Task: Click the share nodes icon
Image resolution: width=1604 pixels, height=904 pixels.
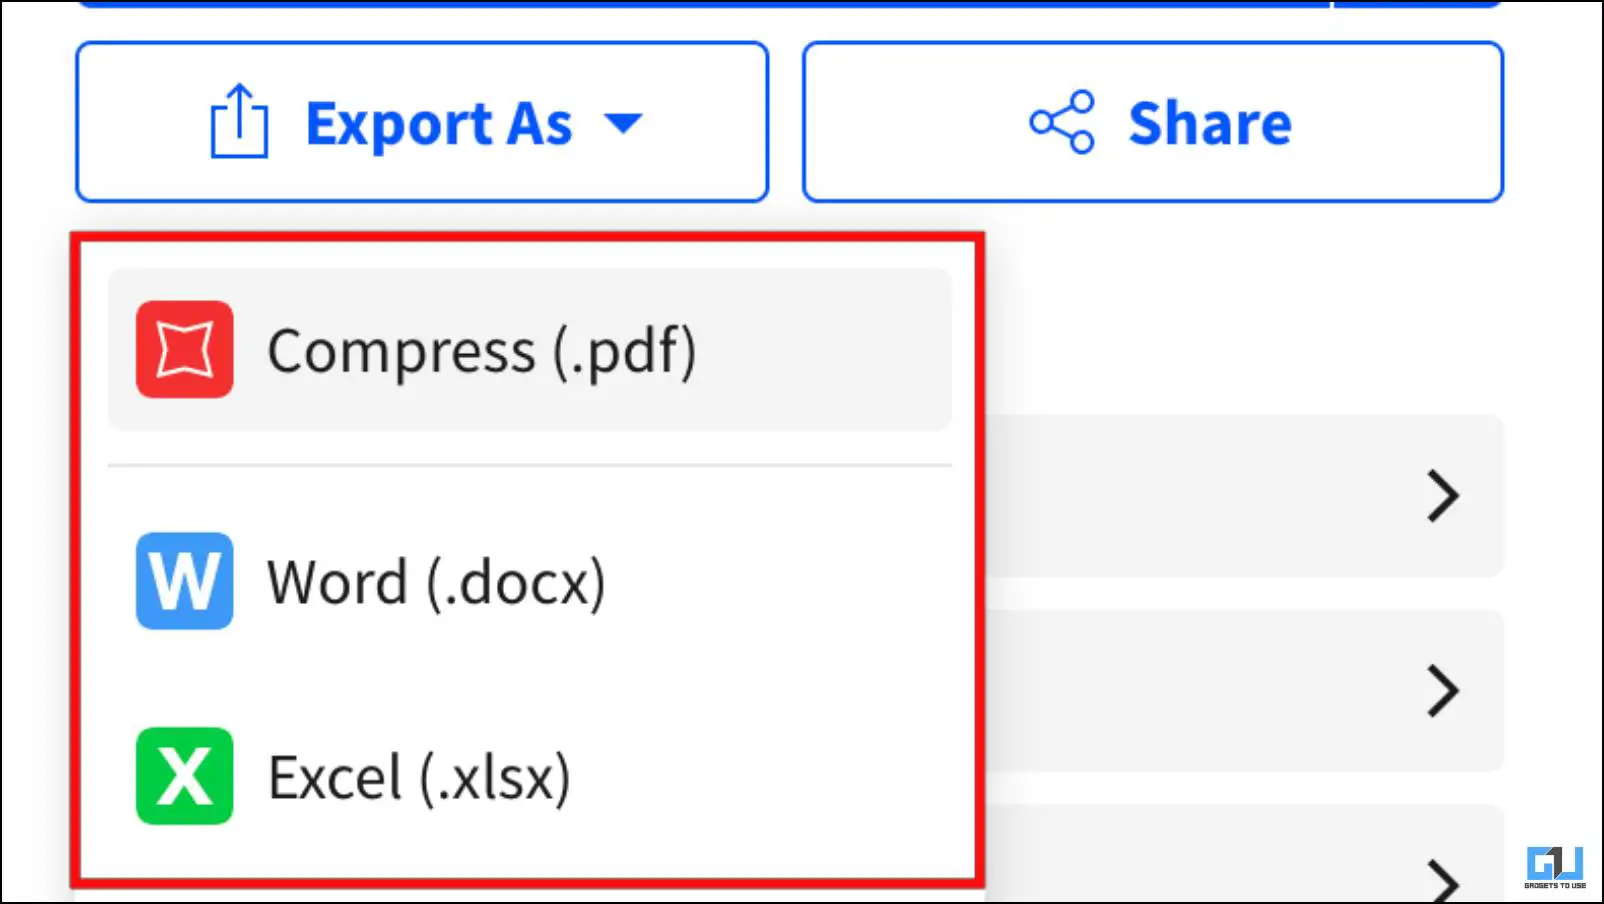Action: click(1062, 122)
